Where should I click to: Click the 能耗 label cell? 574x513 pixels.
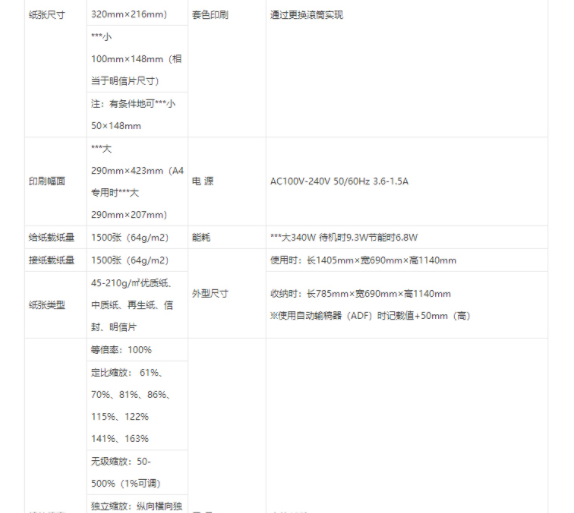point(201,238)
